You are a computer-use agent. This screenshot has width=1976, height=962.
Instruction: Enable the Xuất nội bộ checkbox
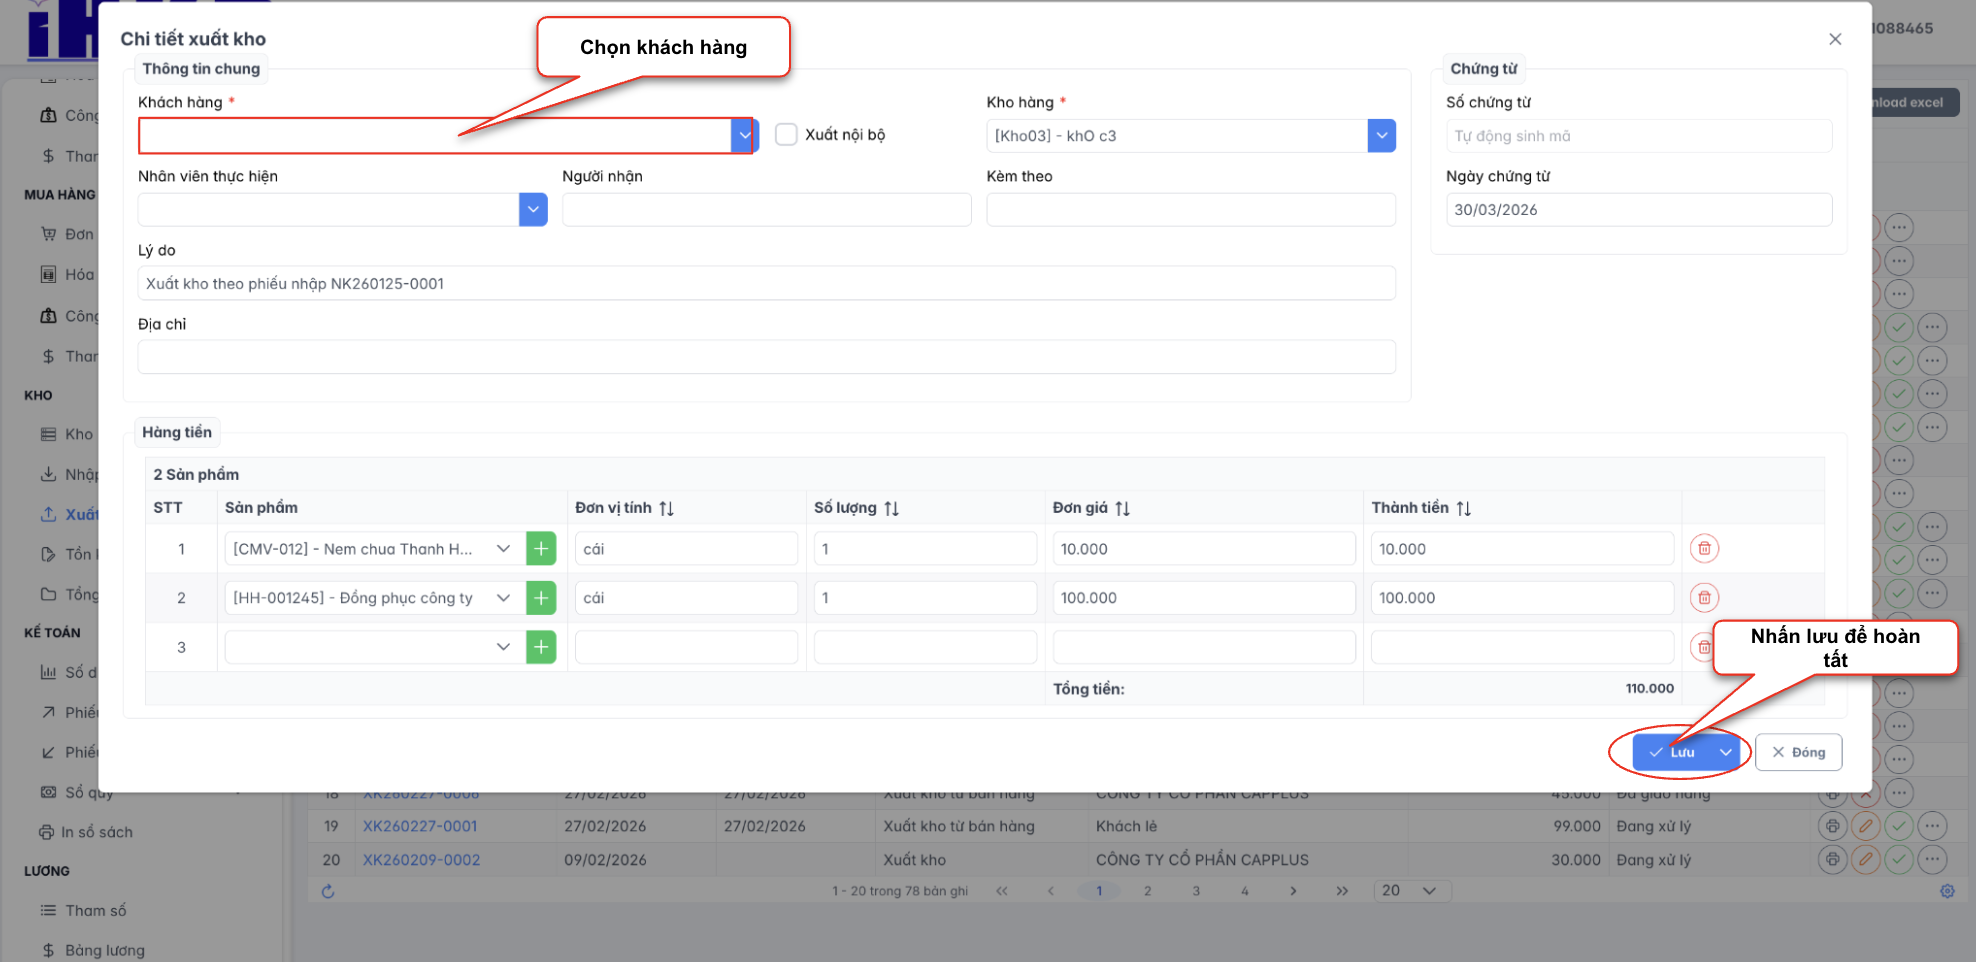(787, 135)
